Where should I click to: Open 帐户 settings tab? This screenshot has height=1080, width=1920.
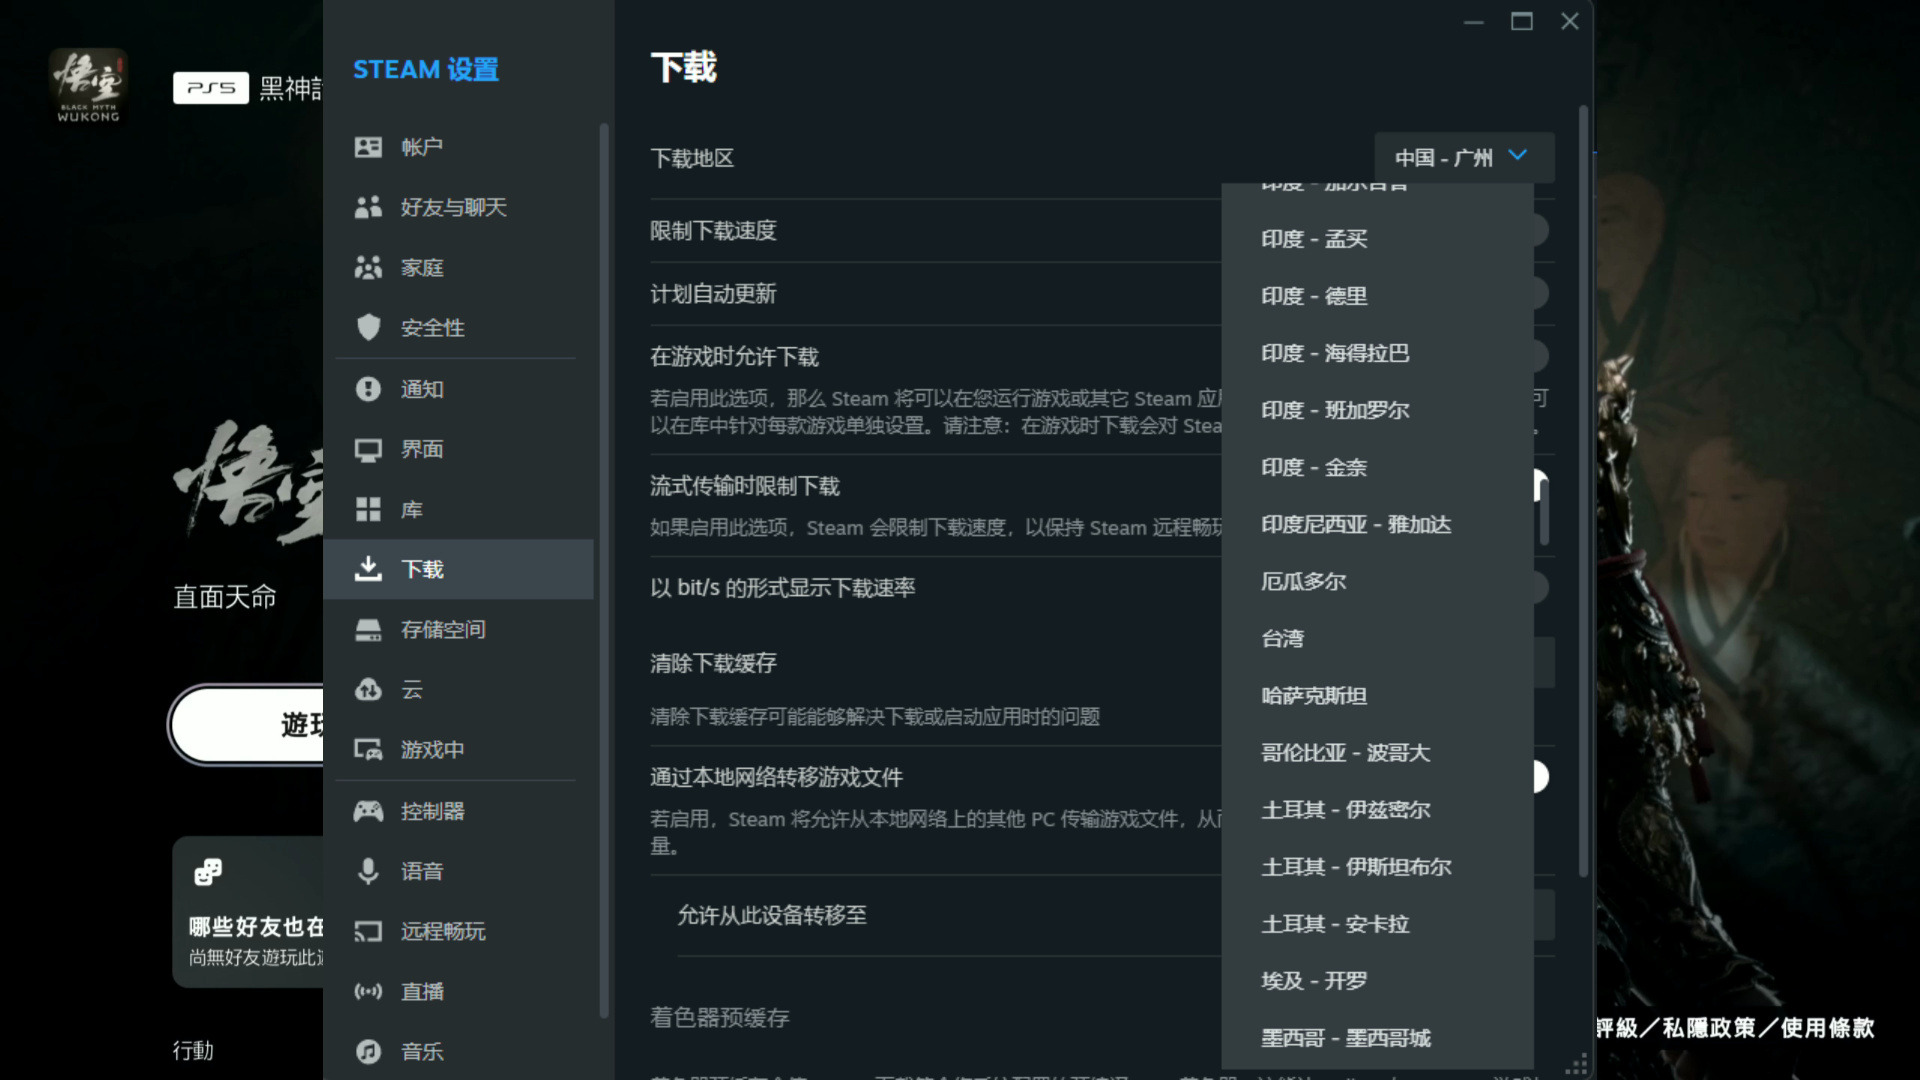point(458,147)
